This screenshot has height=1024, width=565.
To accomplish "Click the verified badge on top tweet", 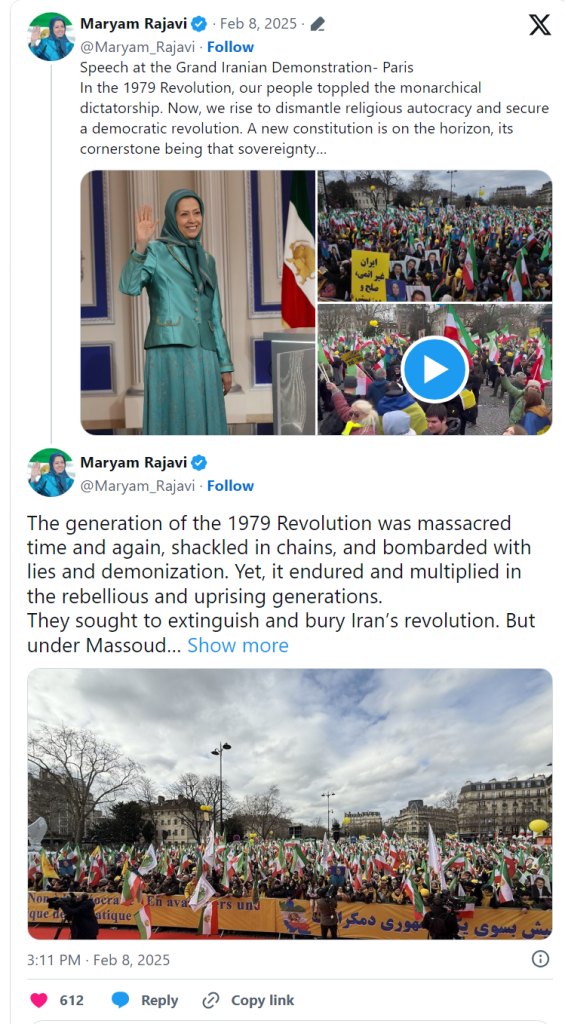I will (x=199, y=25).
